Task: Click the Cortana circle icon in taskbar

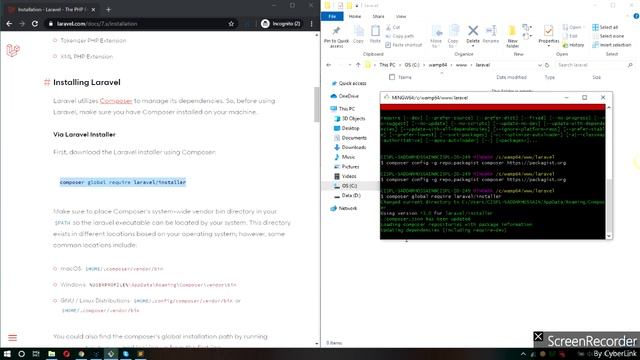Action: tap(22, 353)
